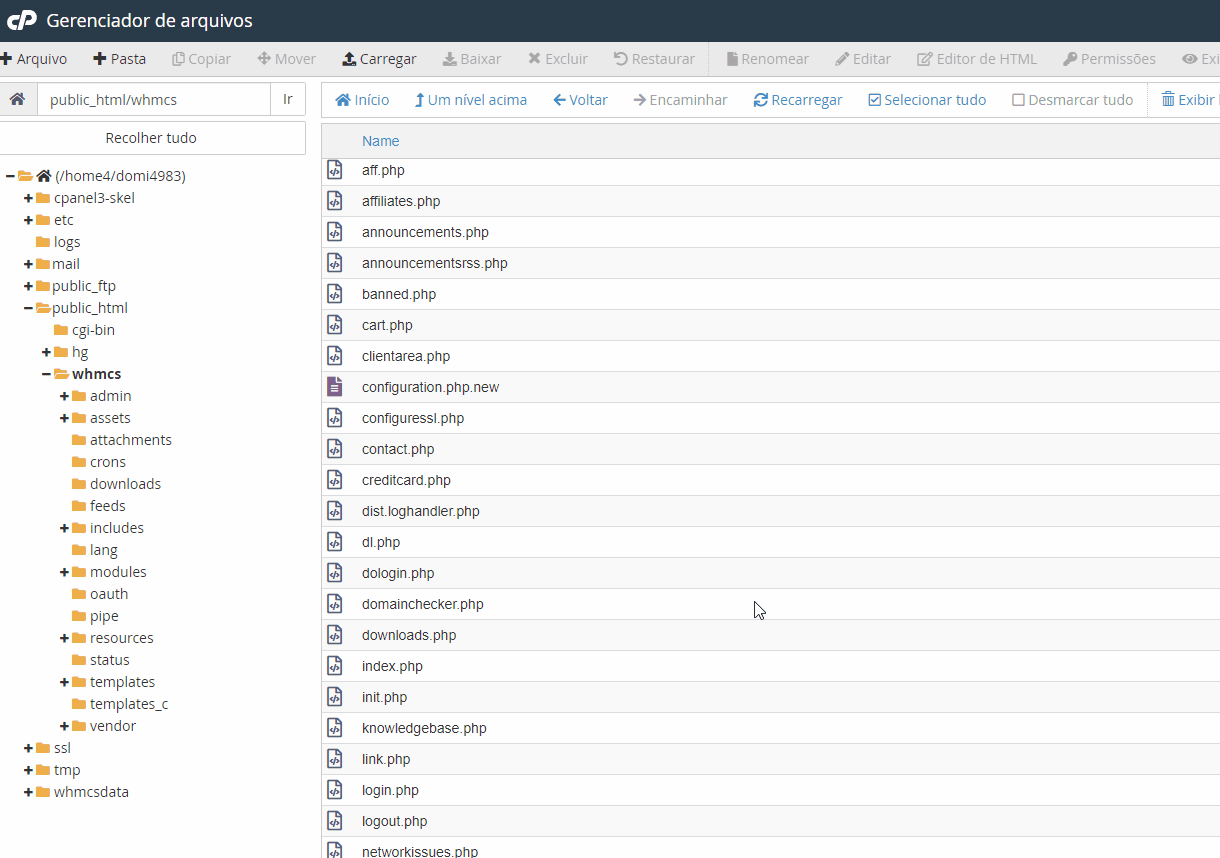The image size is (1220, 858).
Task: Sort files by the Name column header
Action: tap(381, 141)
